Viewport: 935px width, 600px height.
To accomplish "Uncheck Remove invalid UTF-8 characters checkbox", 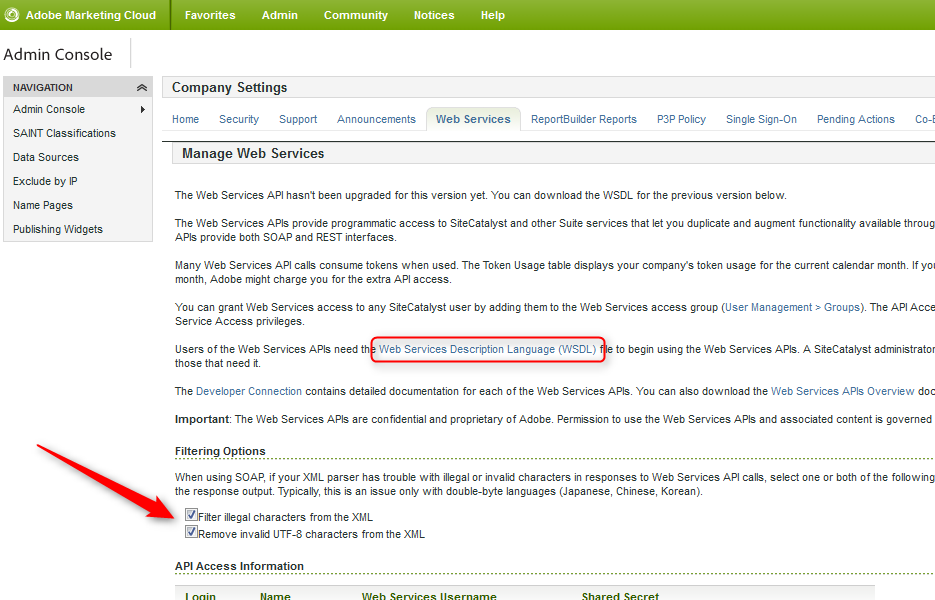I will pyautogui.click(x=191, y=533).
